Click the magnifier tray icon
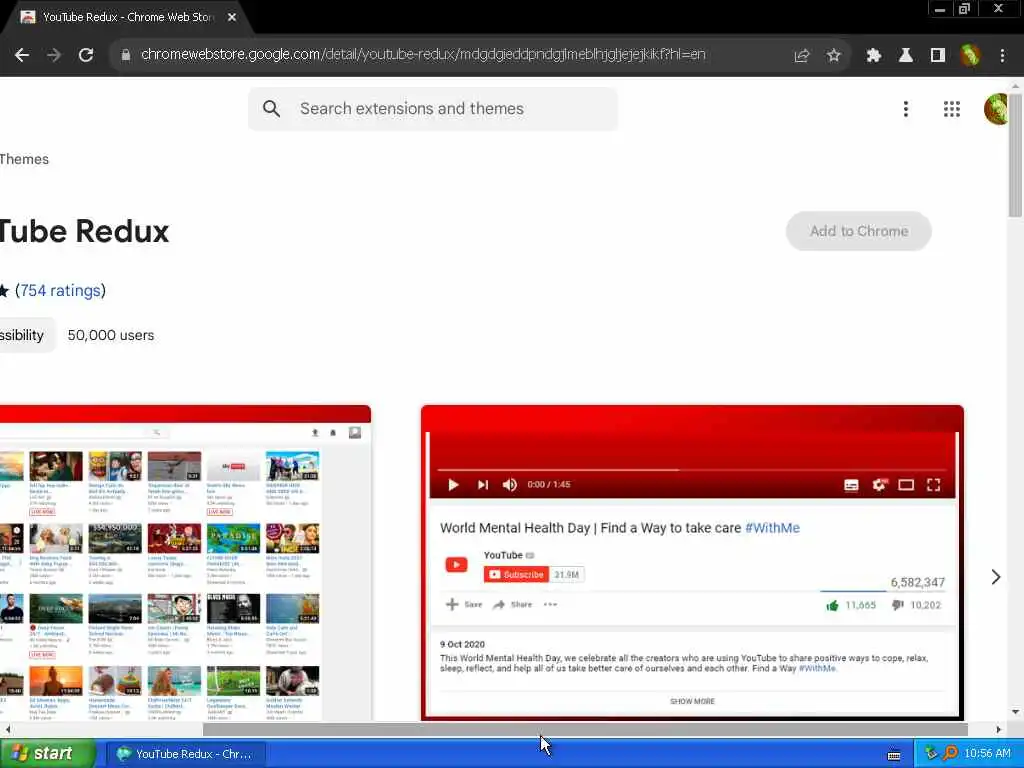The width and height of the screenshot is (1024, 768). [x=950, y=754]
